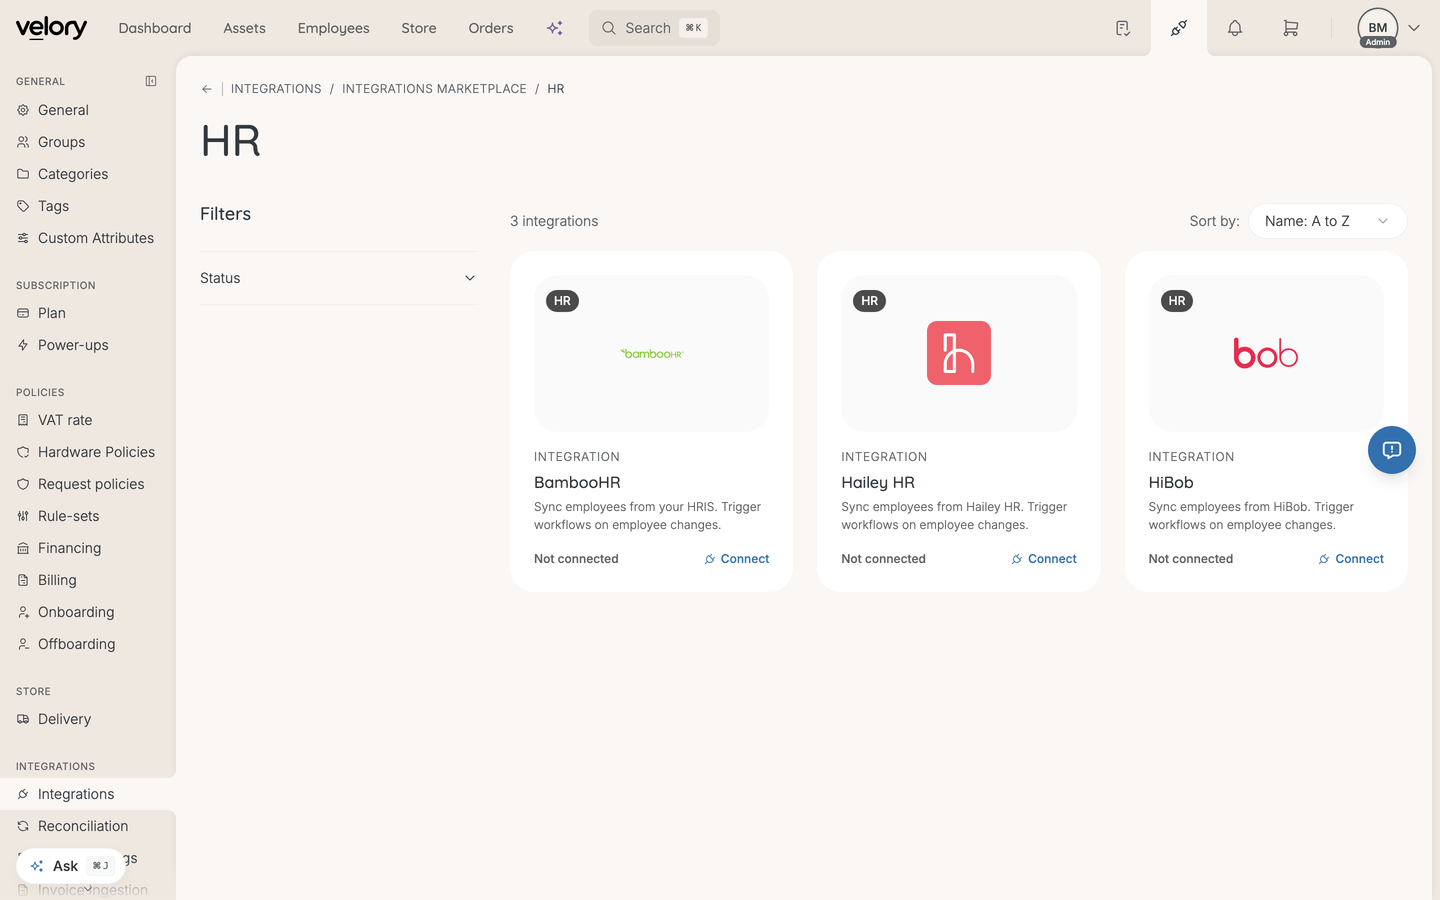The width and height of the screenshot is (1440, 900).
Task: Collapse the sidebar panel icon
Action: pyautogui.click(x=151, y=81)
